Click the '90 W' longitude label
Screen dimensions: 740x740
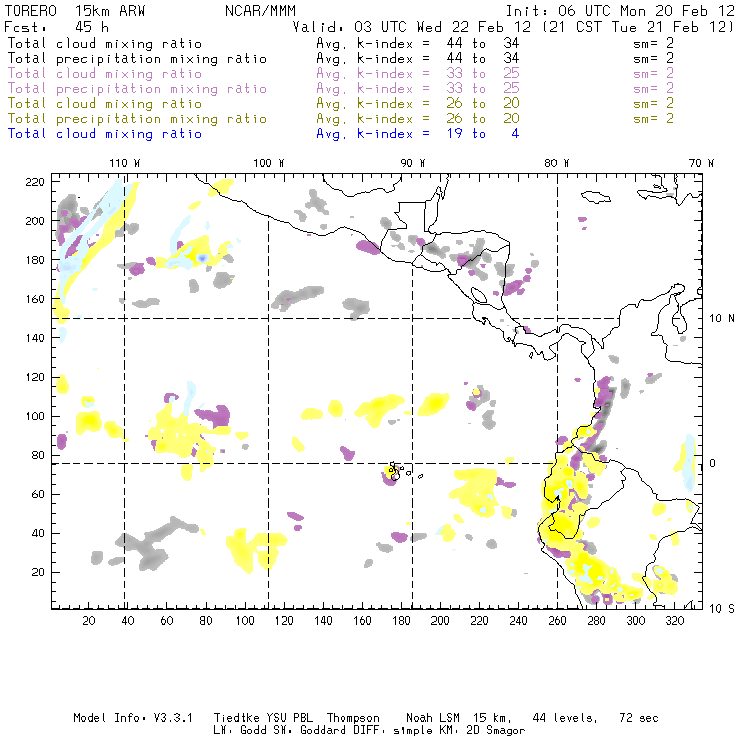click(413, 163)
